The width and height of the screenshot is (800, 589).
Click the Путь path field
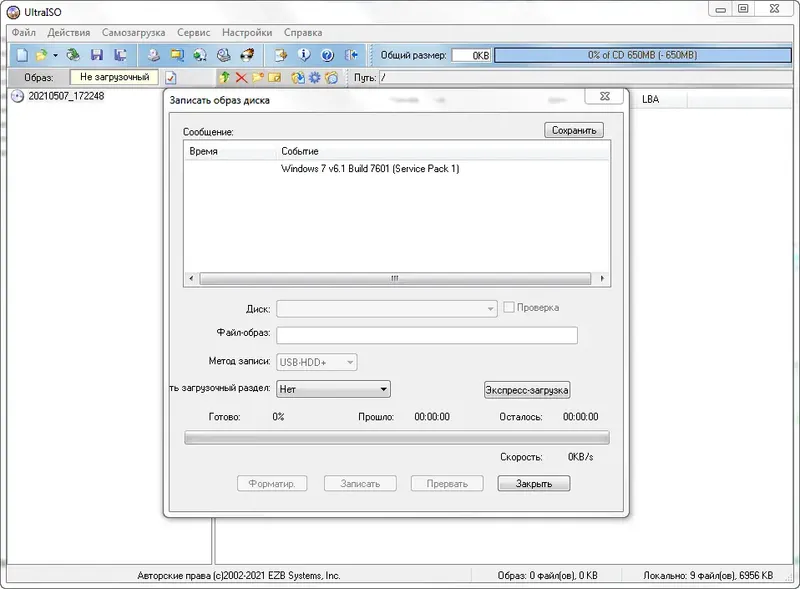pyautogui.click(x=587, y=78)
